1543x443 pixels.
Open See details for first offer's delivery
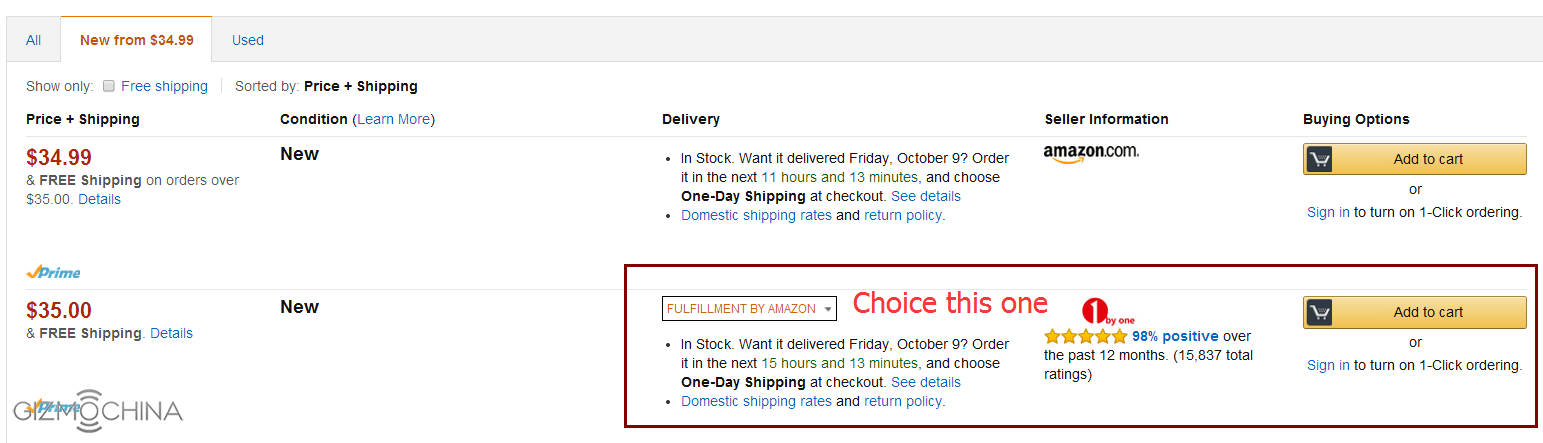pos(925,196)
